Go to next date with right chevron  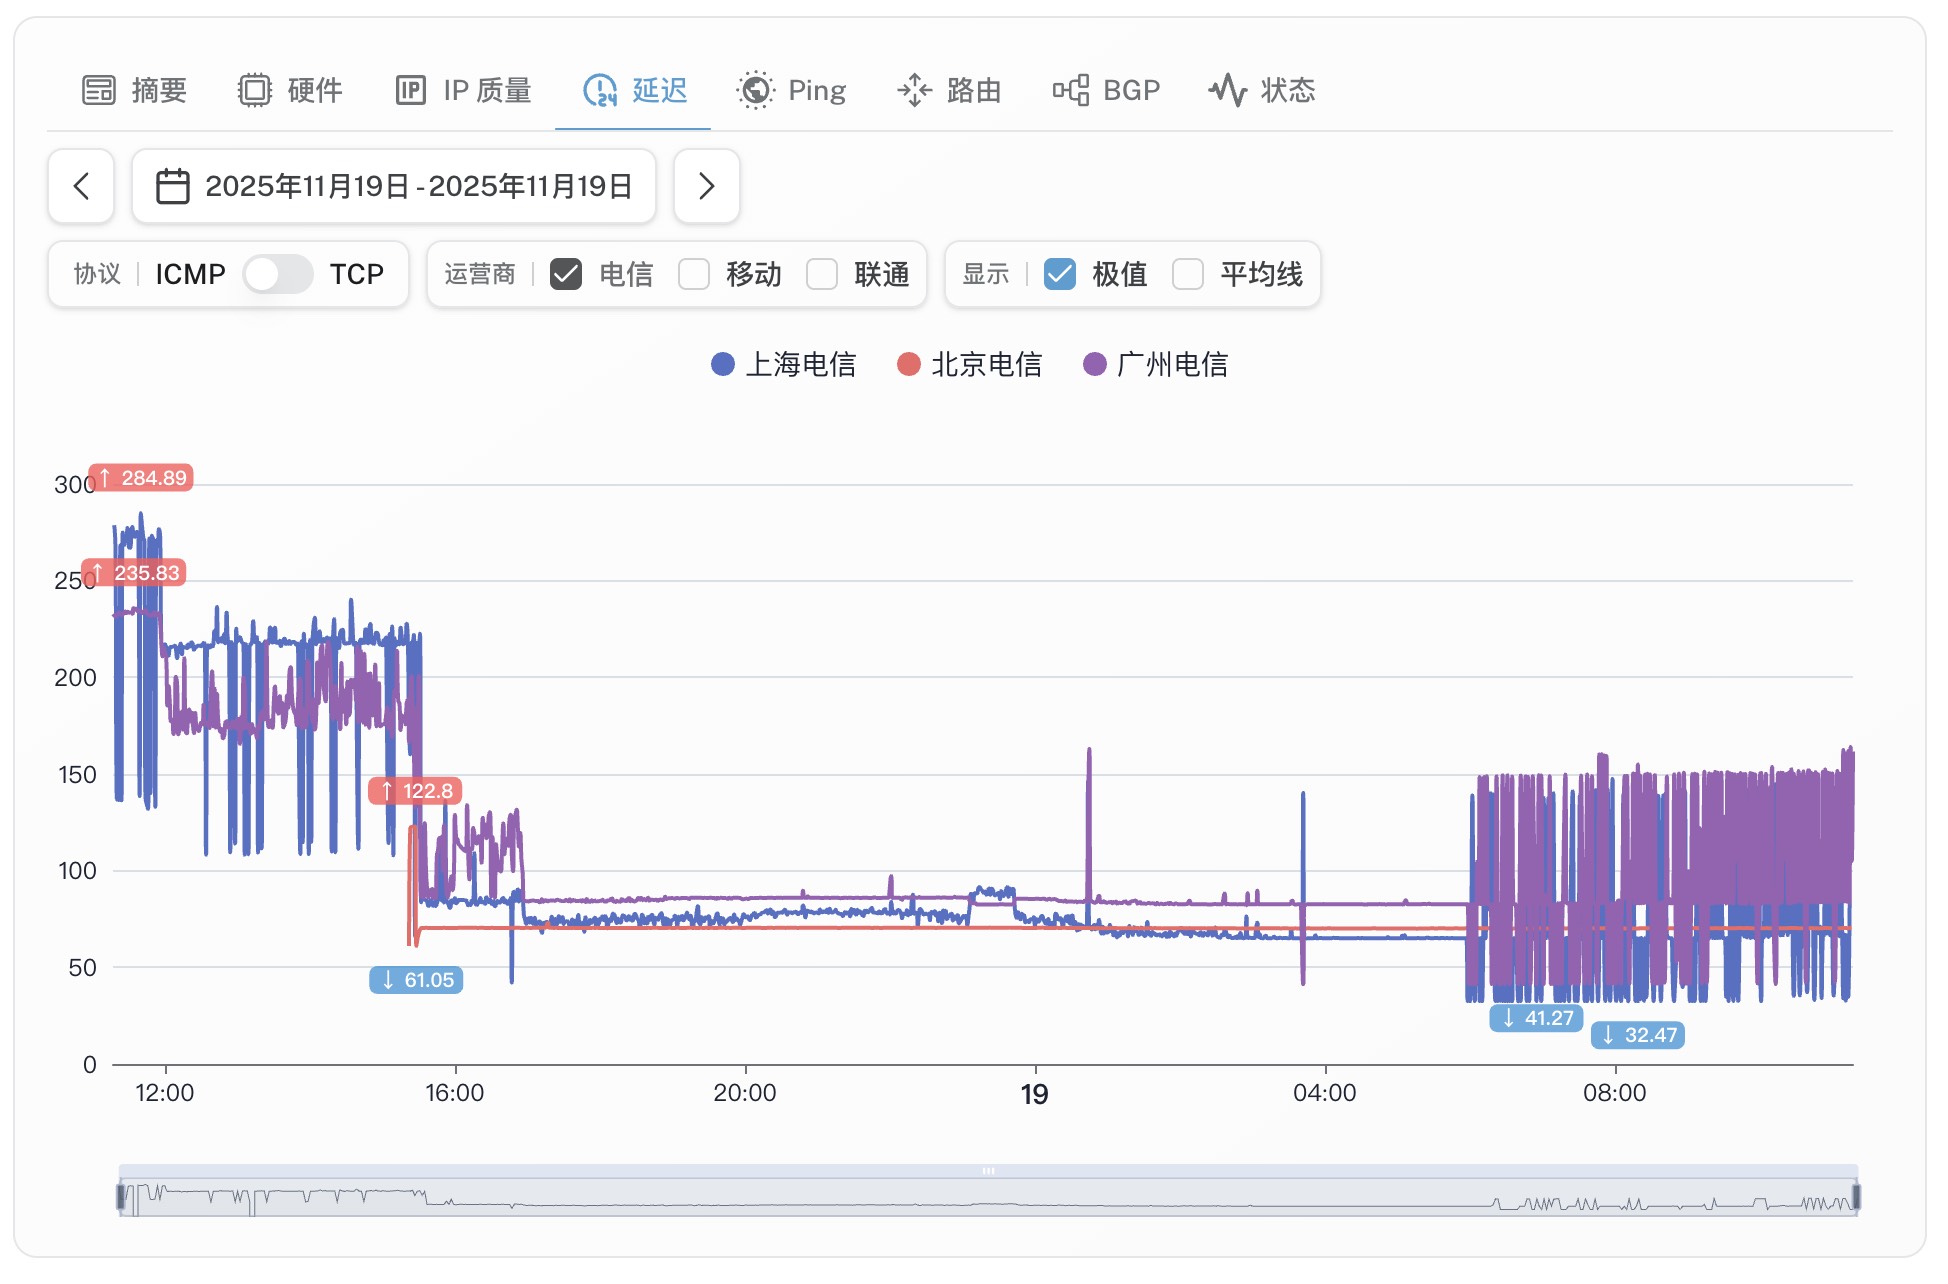click(x=706, y=187)
